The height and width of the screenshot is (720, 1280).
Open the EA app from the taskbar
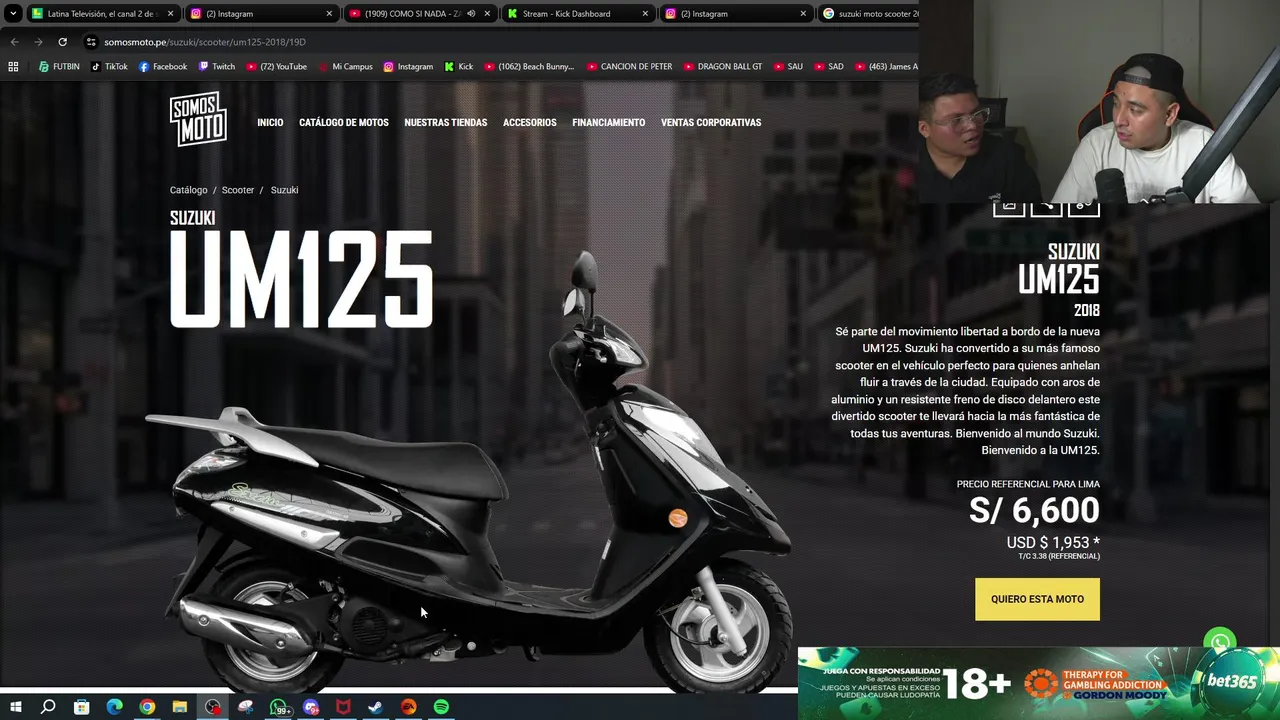408,707
